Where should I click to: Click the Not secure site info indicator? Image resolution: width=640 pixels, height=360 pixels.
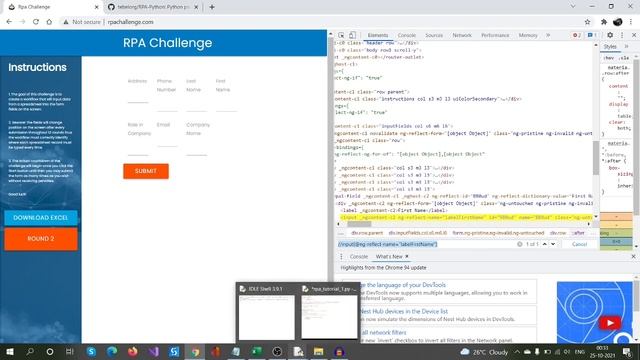pyautogui.click(x=82, y=22)
